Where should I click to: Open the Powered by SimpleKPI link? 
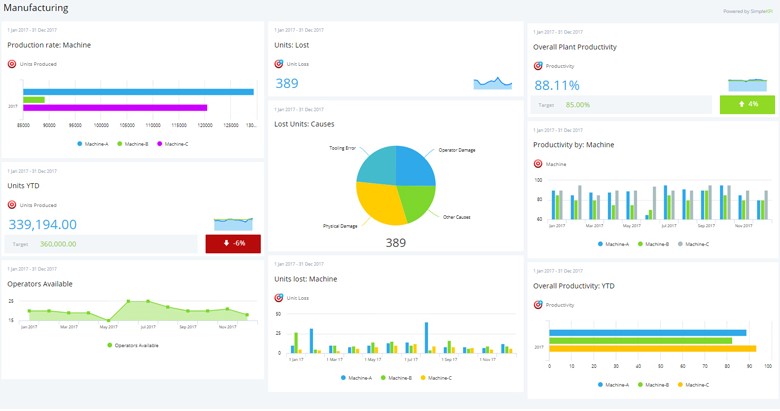pos(748,11)
